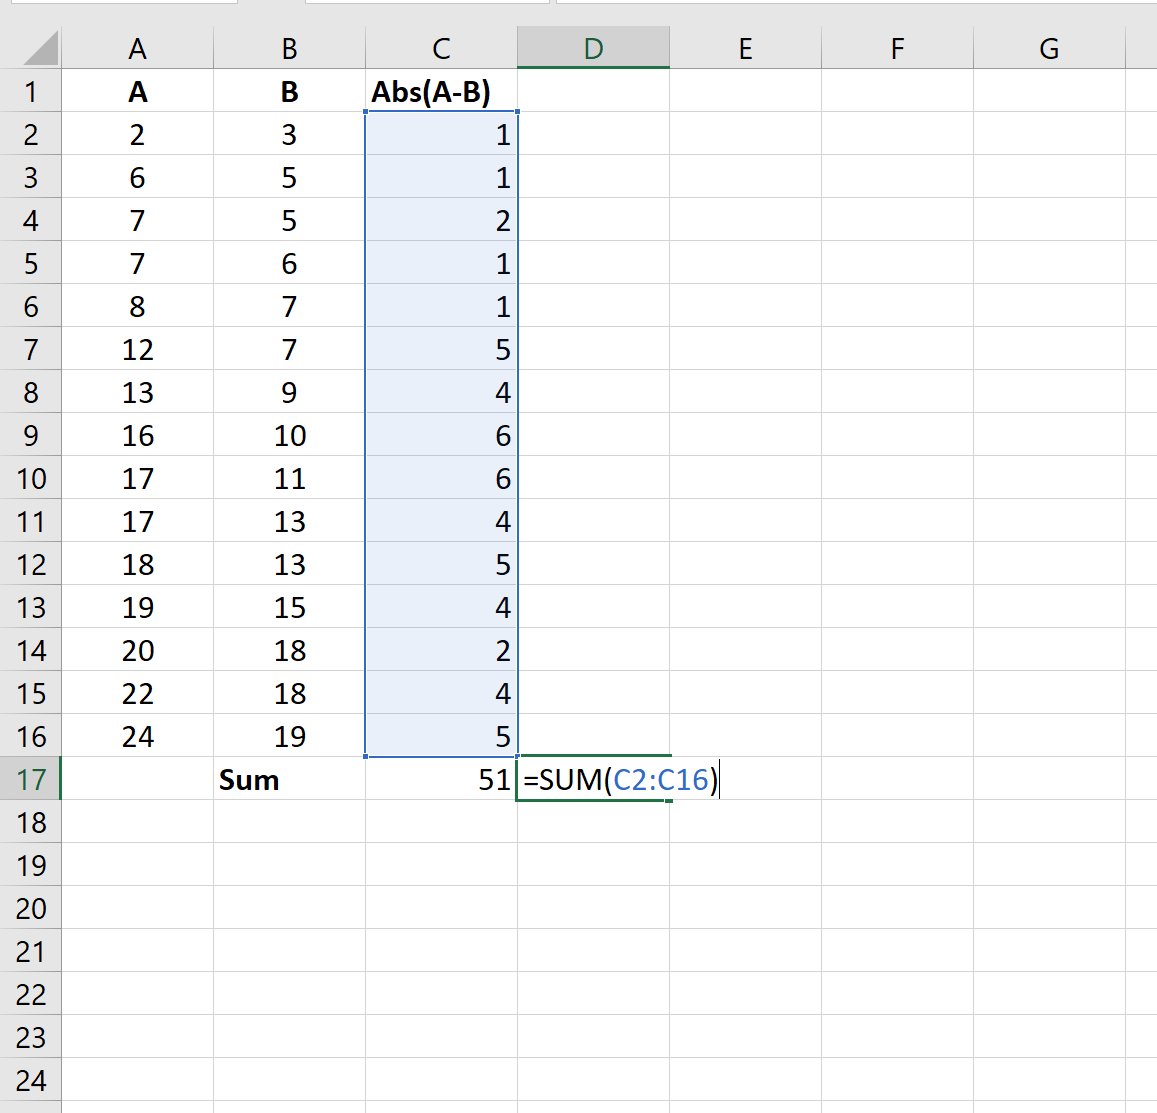The width and height of the screenshot is (1157, 1113).
Task: Click inside the SUM formula being edited
Action: (618, 779)
